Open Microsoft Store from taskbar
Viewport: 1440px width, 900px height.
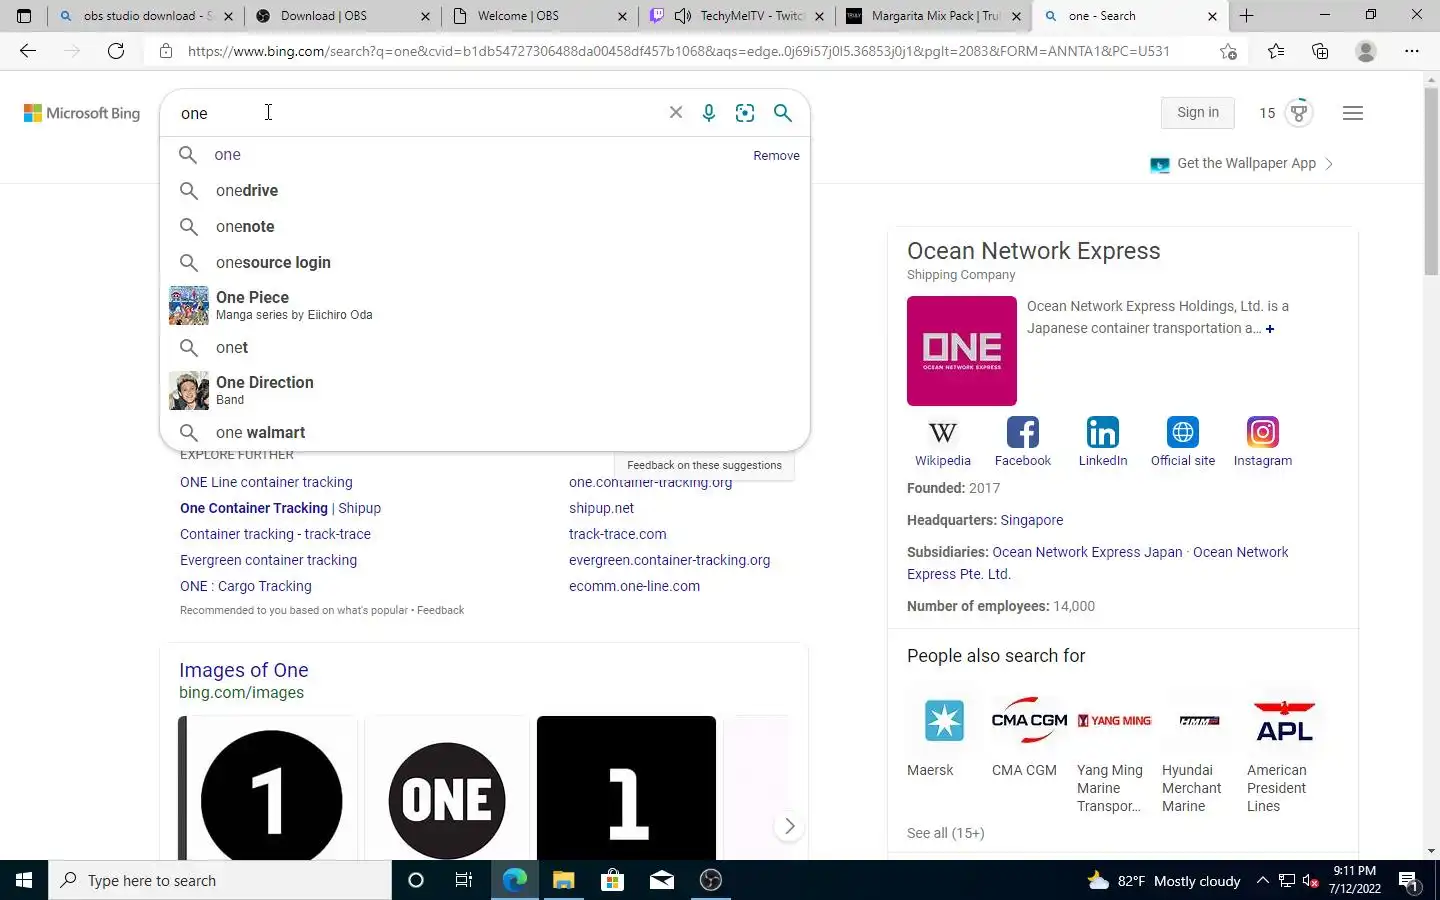point(612,880)
